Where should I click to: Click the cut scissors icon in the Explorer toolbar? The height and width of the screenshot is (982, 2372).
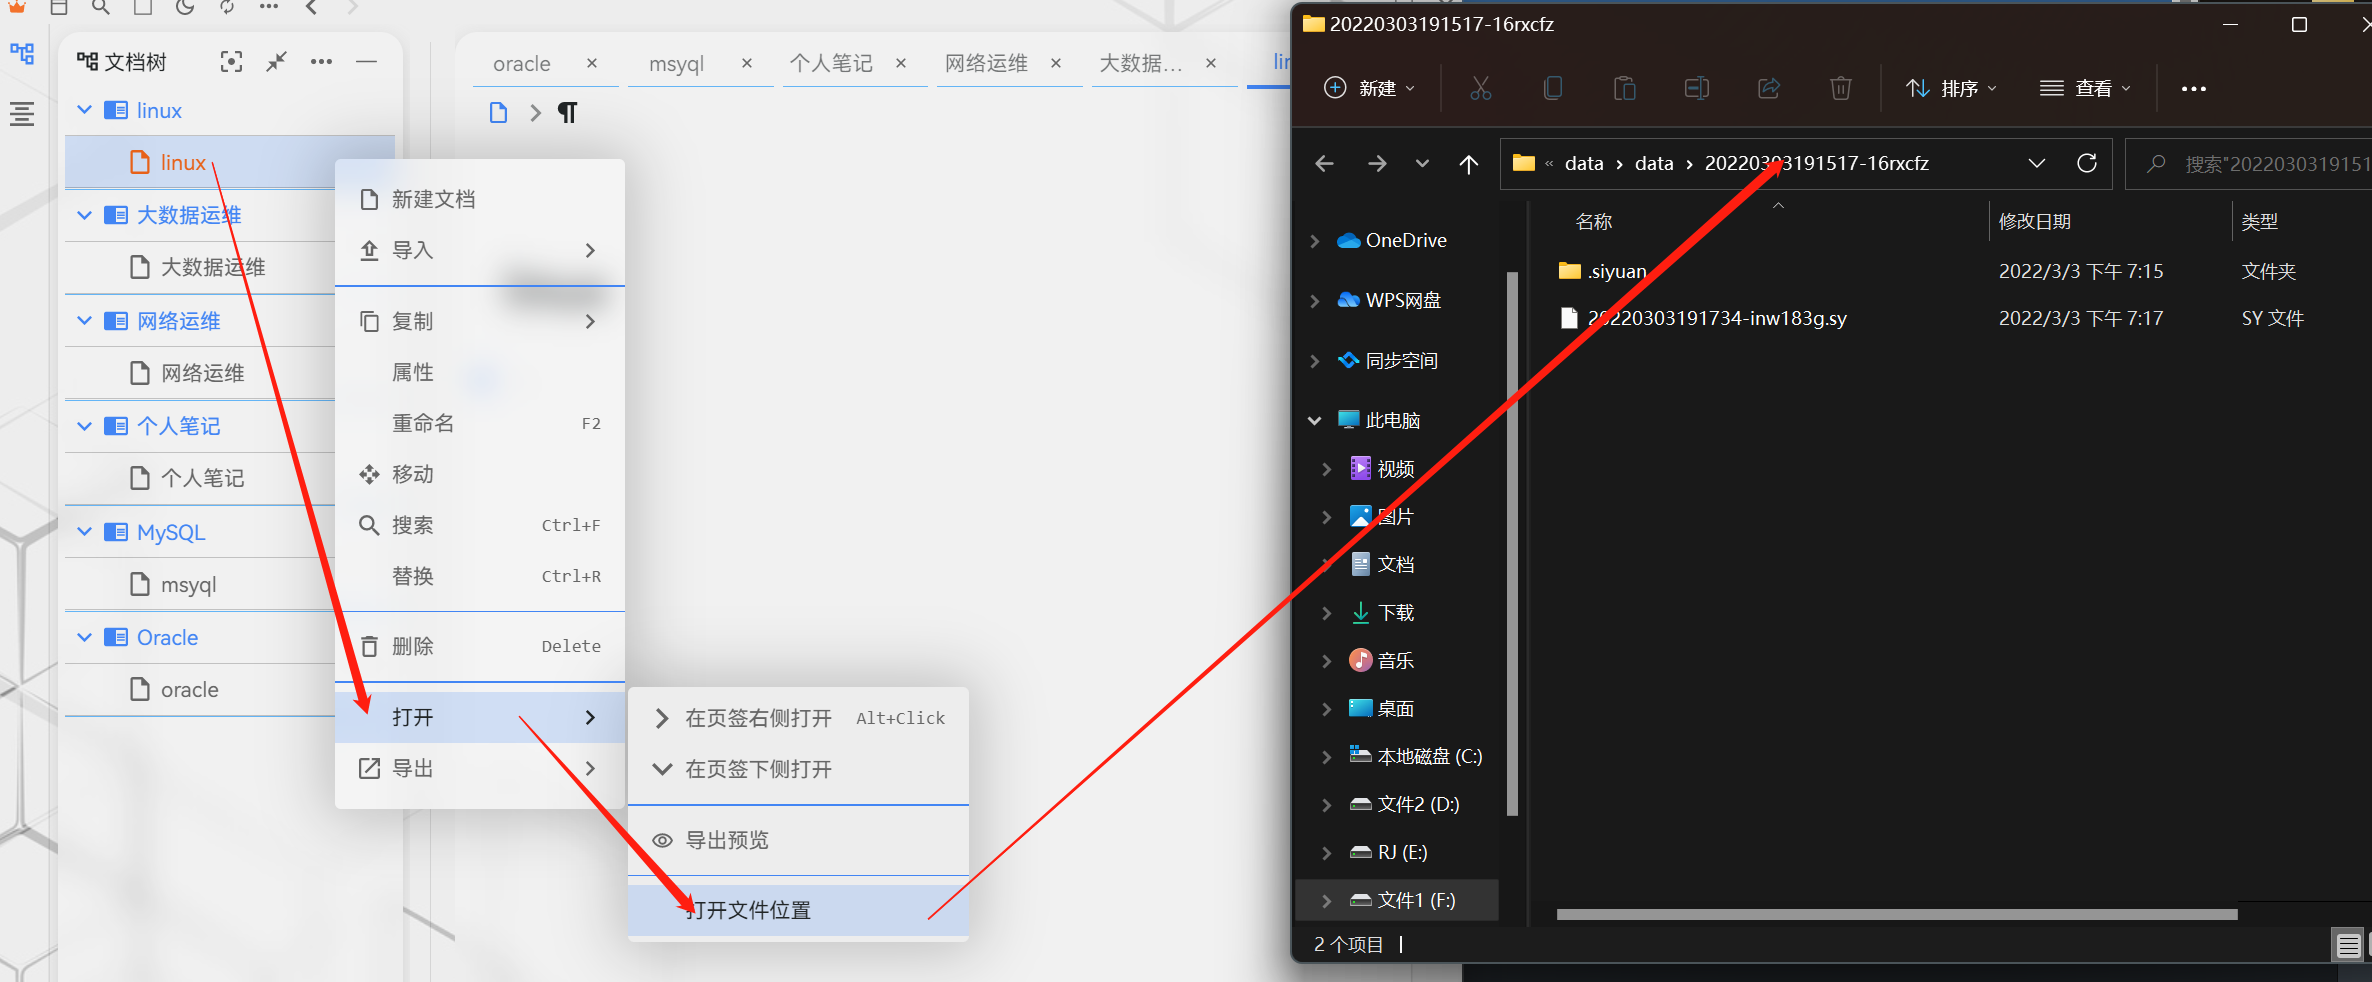point(1481,89)
